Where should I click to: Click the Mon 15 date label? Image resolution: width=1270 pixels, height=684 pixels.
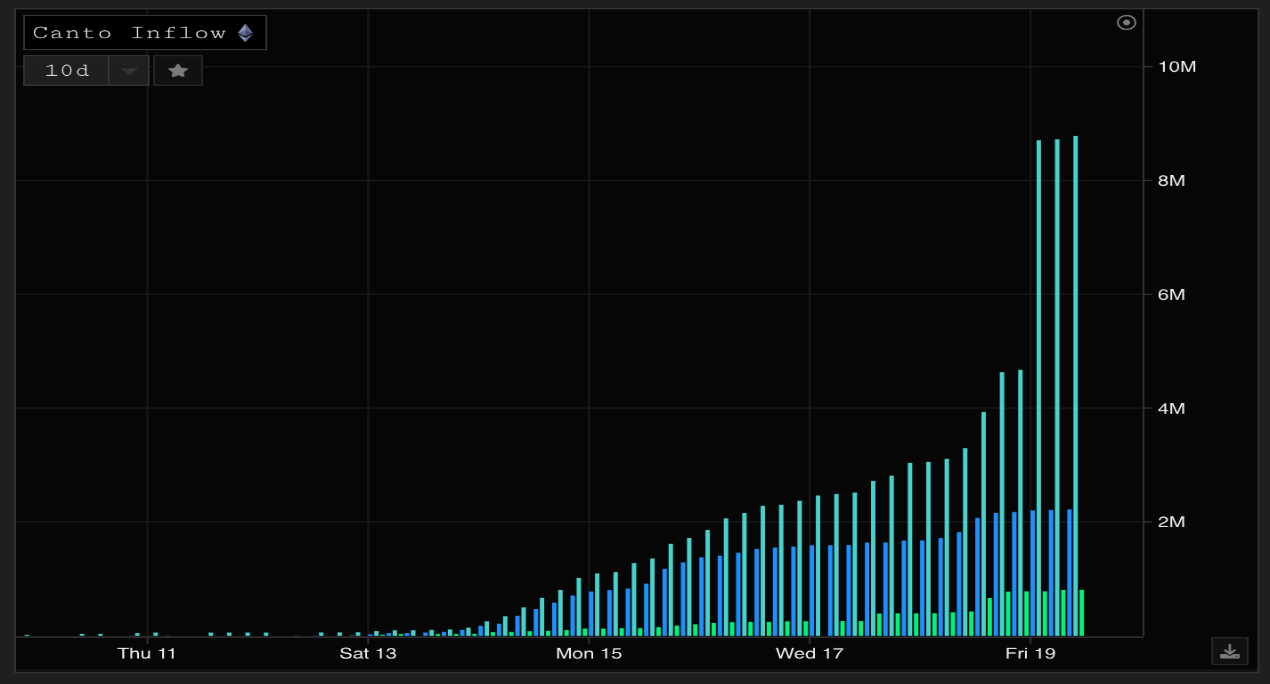click(x=589, y=654)
